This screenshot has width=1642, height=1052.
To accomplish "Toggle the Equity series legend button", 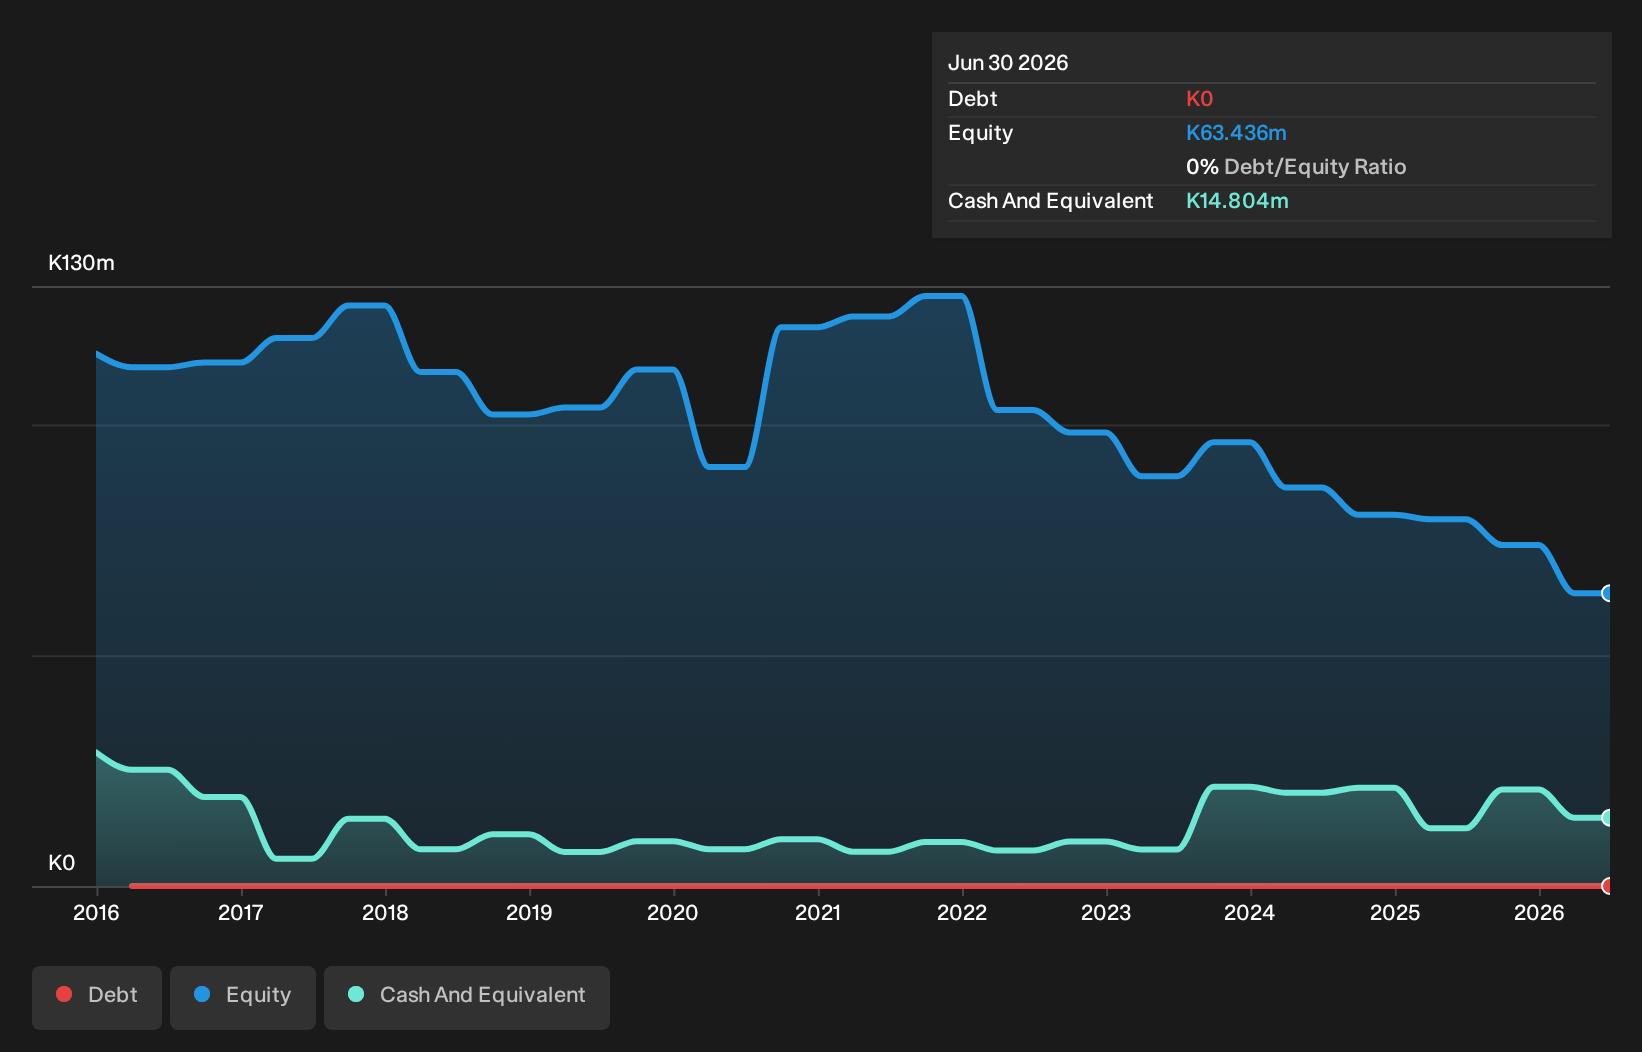I will click(x=243, y=997).
